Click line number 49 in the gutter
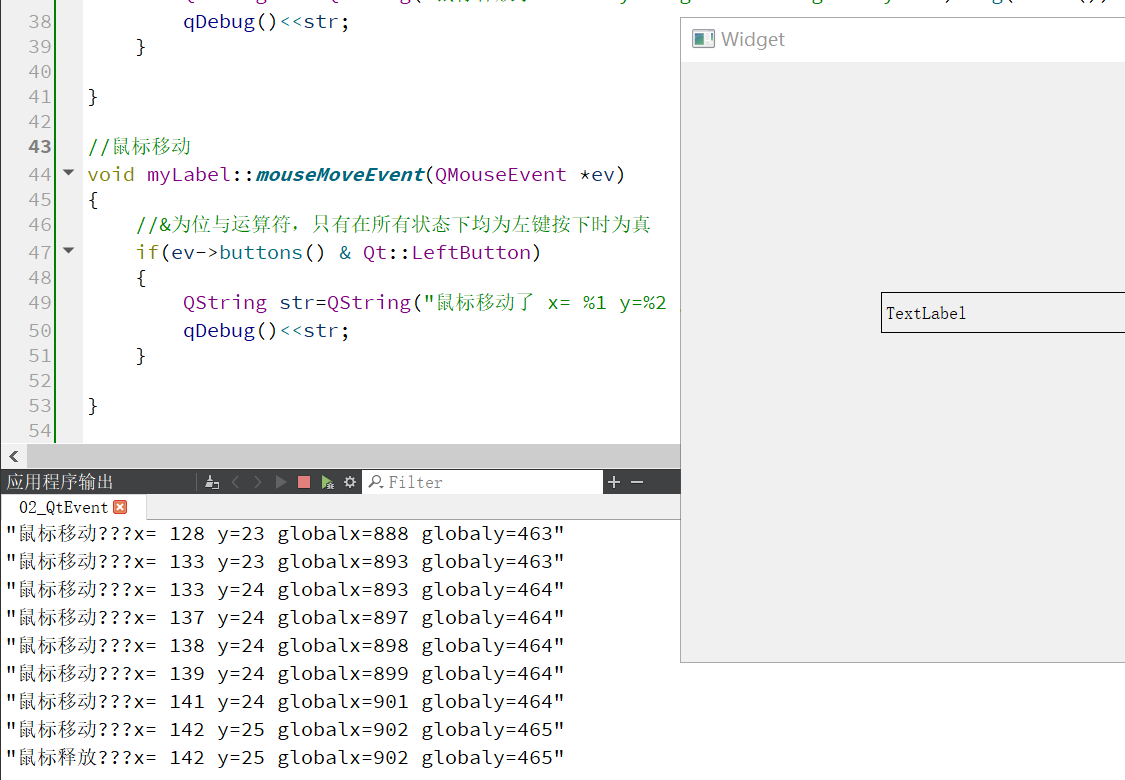Screen dimensions: 1125x780 [39, 303]
